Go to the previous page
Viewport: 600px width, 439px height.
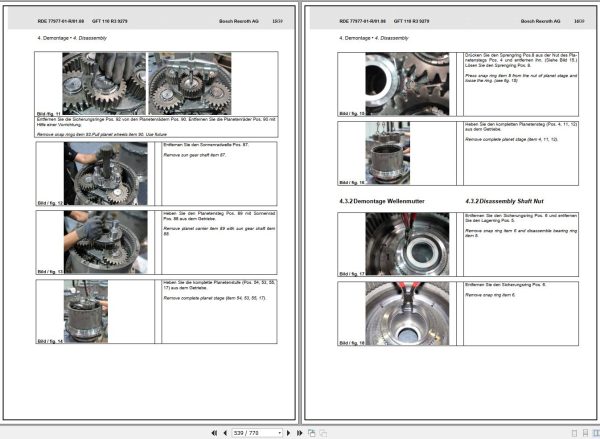click(x=225, y=433)
